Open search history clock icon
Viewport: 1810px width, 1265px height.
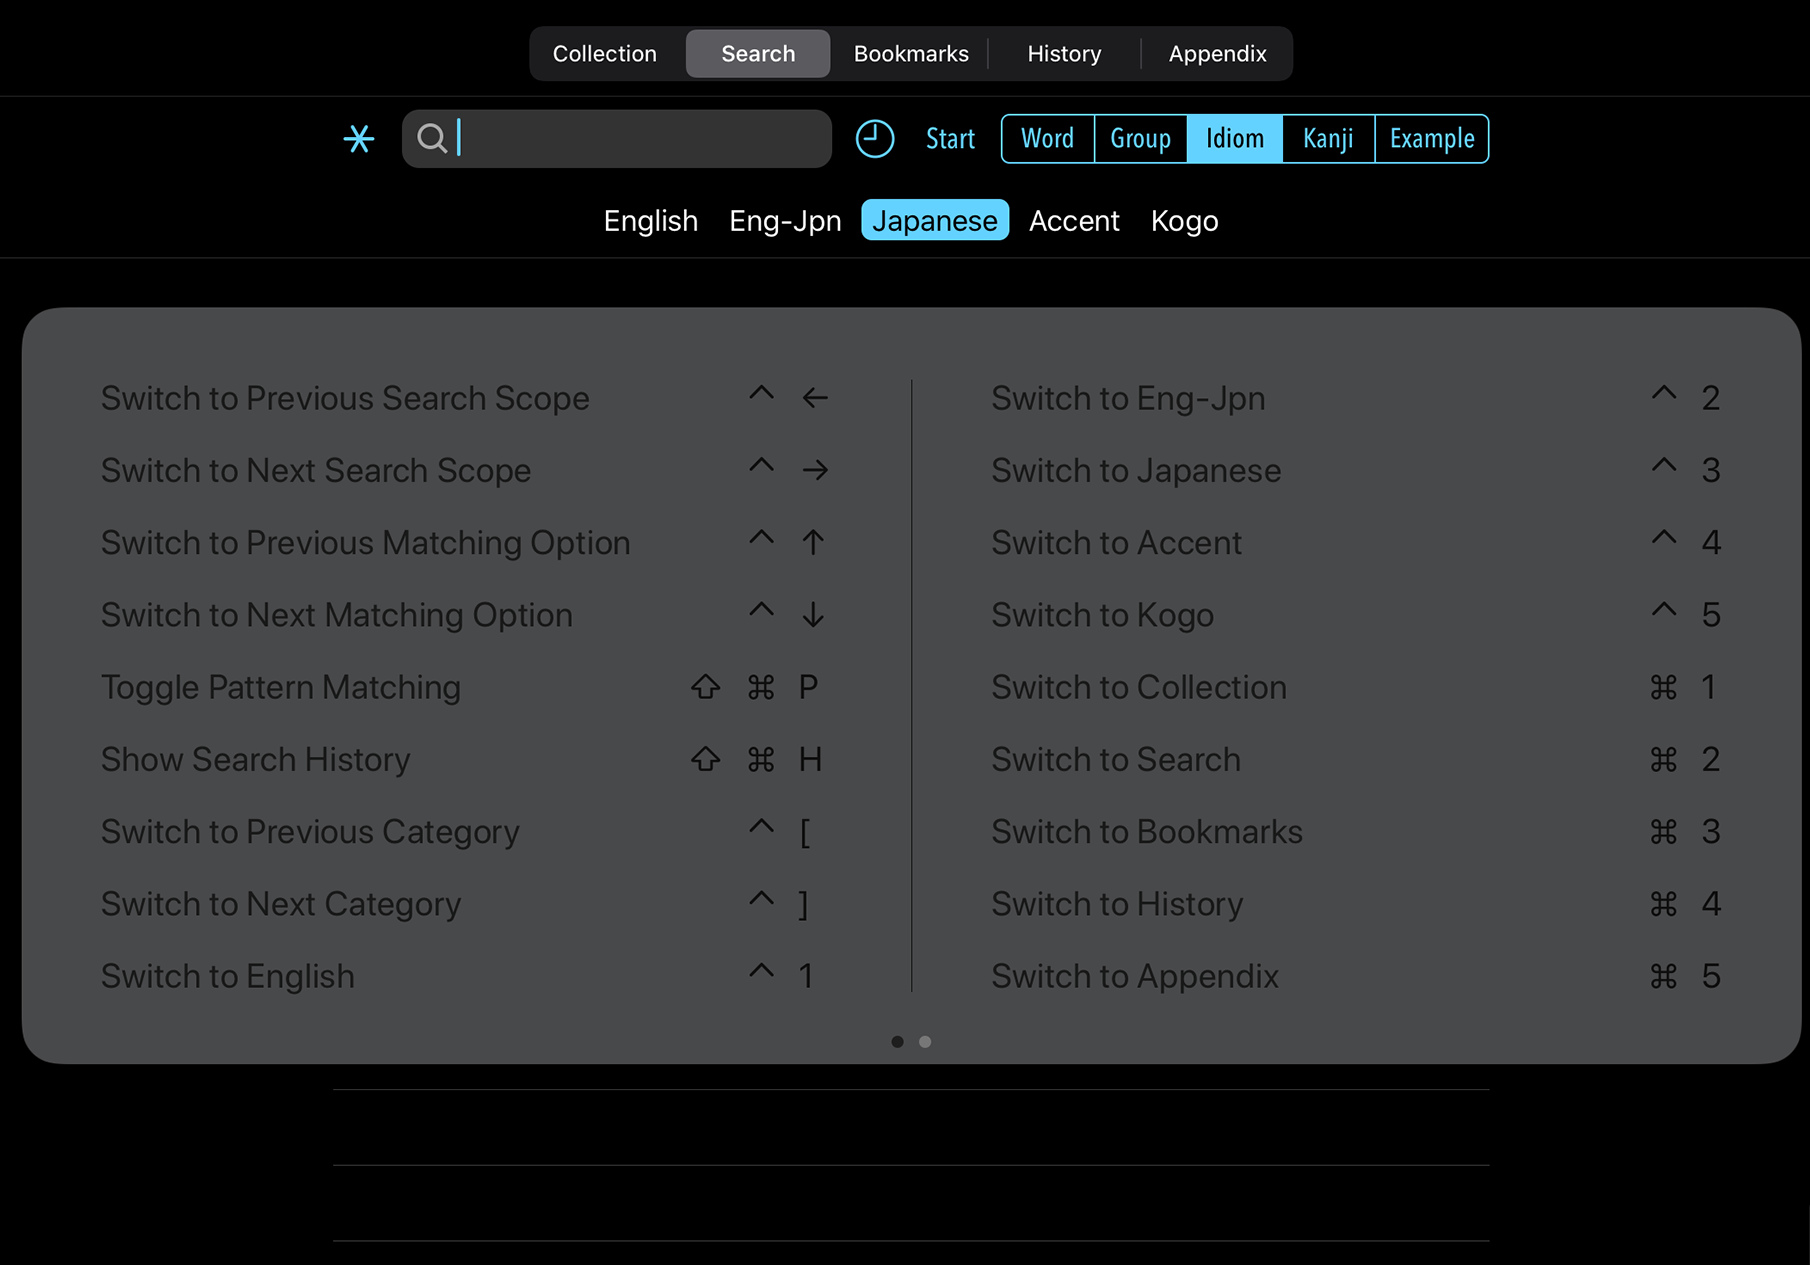tap(874, 138)
